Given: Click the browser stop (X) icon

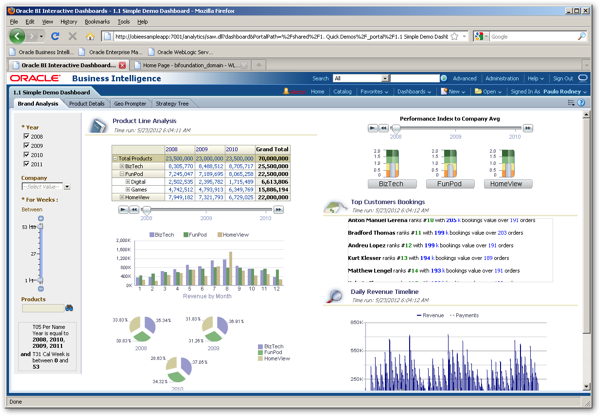Looking at the screenshot, I should click(x=72, y=36).
